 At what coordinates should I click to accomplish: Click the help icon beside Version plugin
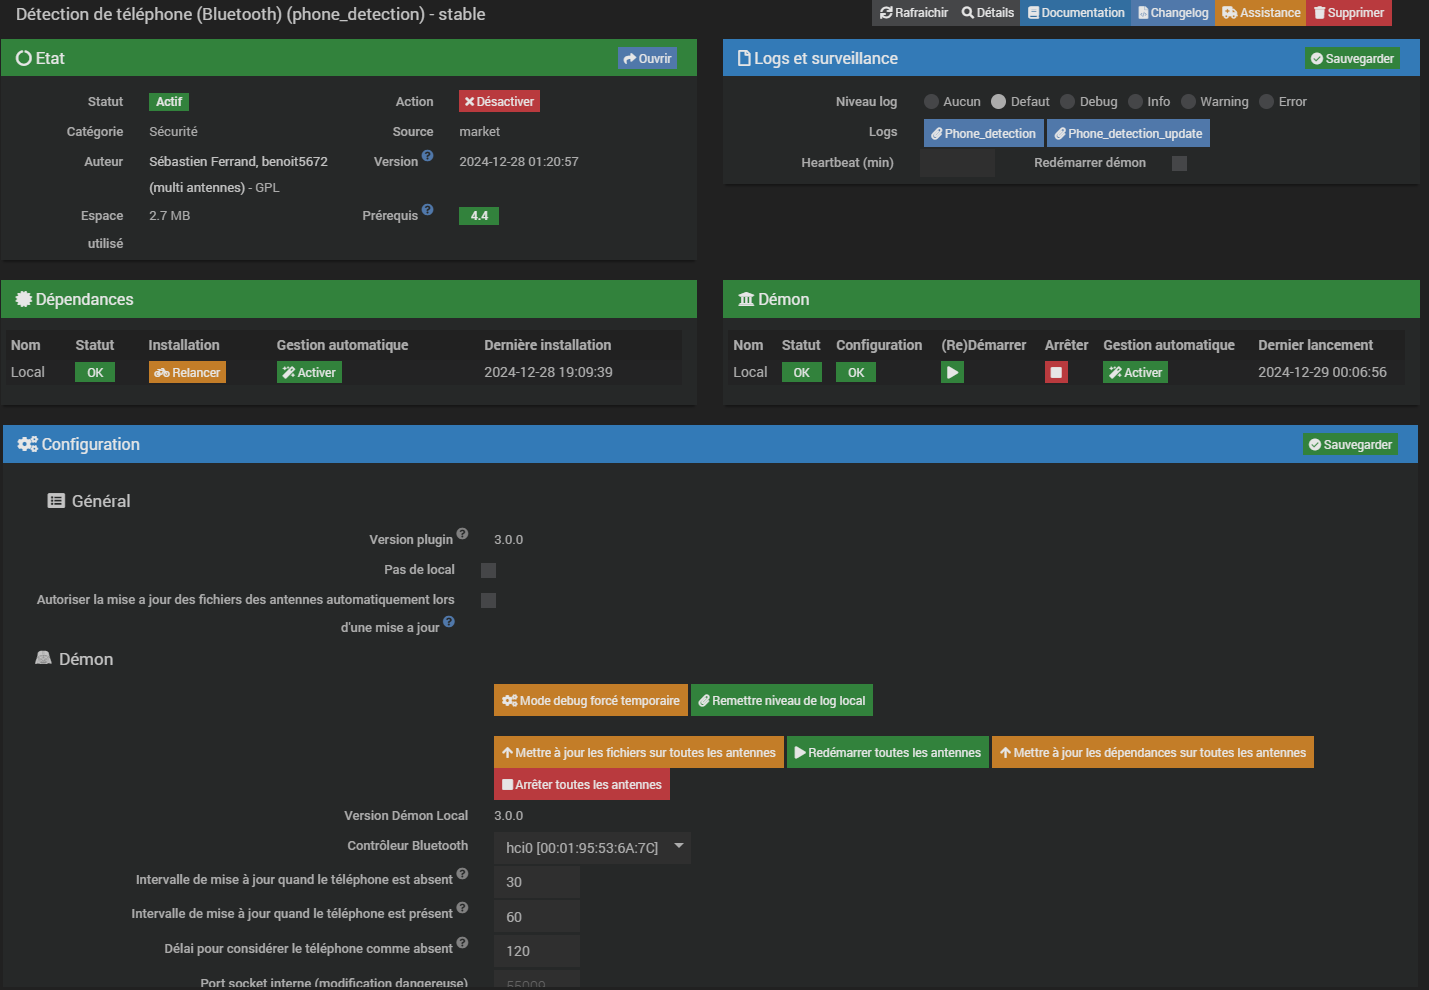pyautogui.click(x=462, y=534)
